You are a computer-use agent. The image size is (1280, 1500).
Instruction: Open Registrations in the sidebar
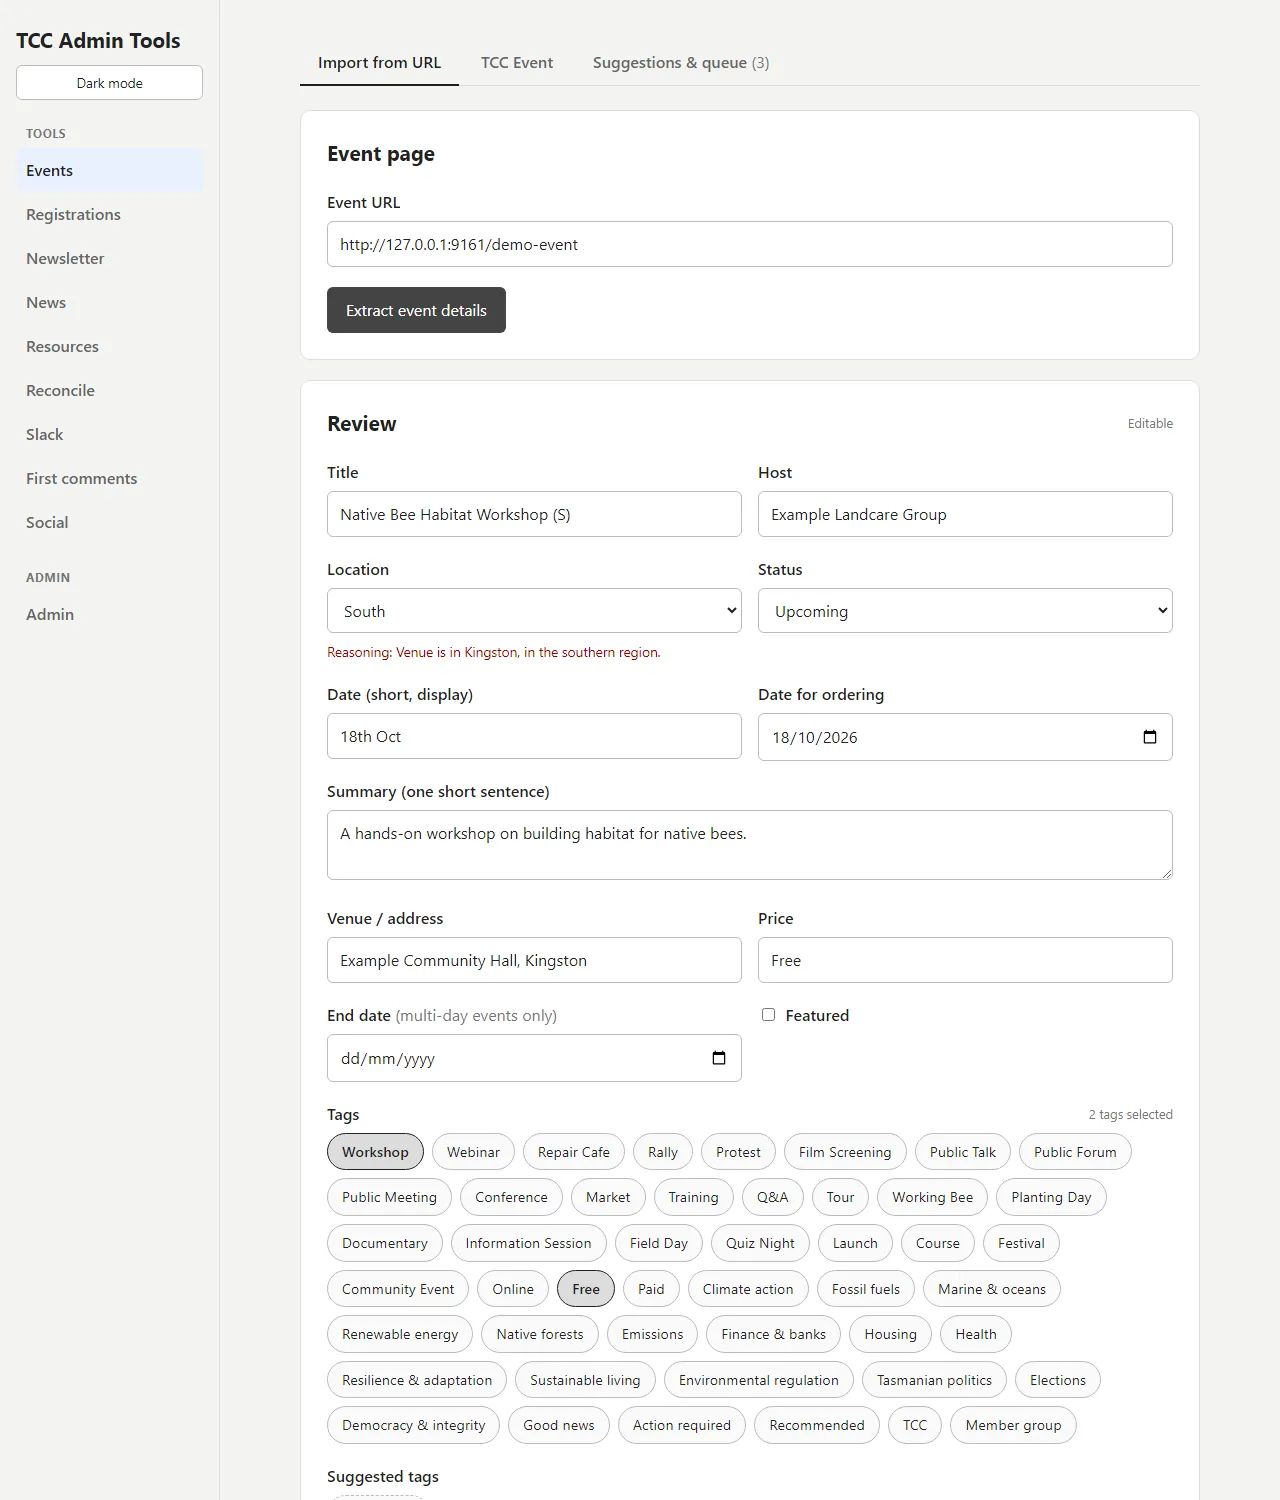tap(109, 215)
